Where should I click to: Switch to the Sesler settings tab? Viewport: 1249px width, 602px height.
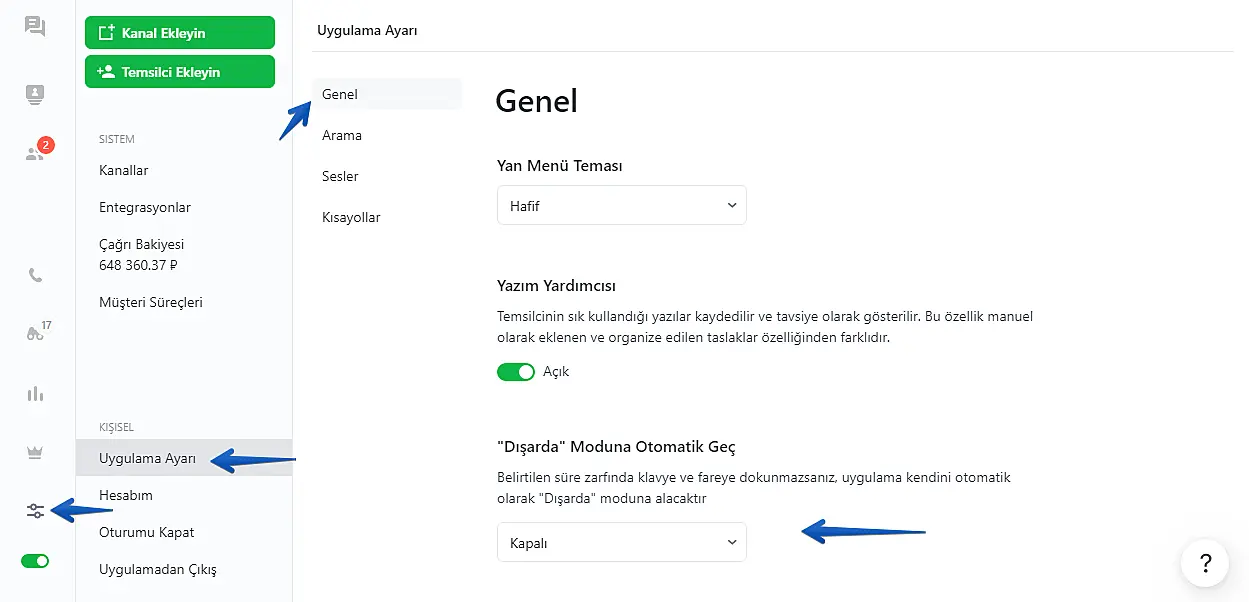tap(340, 176)
